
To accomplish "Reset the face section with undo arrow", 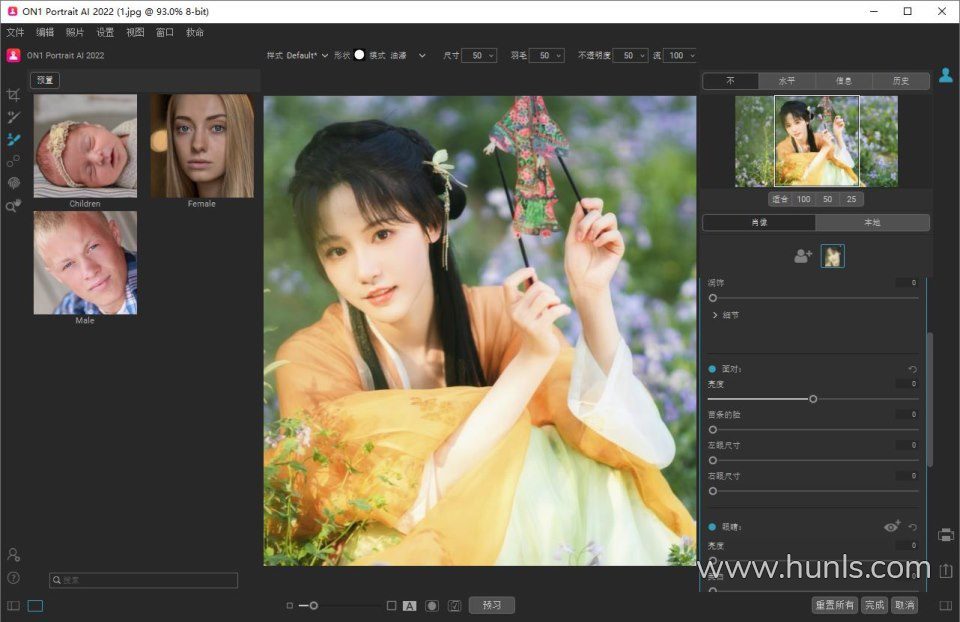I will [x=912, y=369].
